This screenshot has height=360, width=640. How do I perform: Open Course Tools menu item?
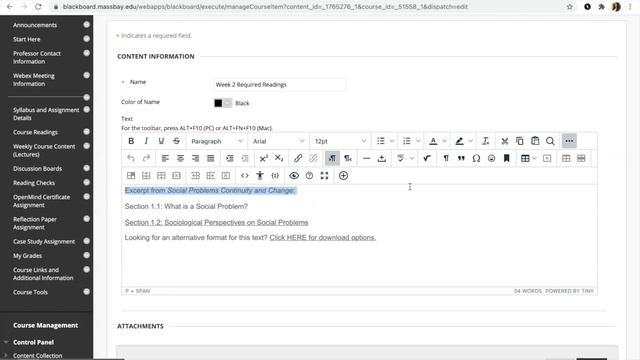30,292
